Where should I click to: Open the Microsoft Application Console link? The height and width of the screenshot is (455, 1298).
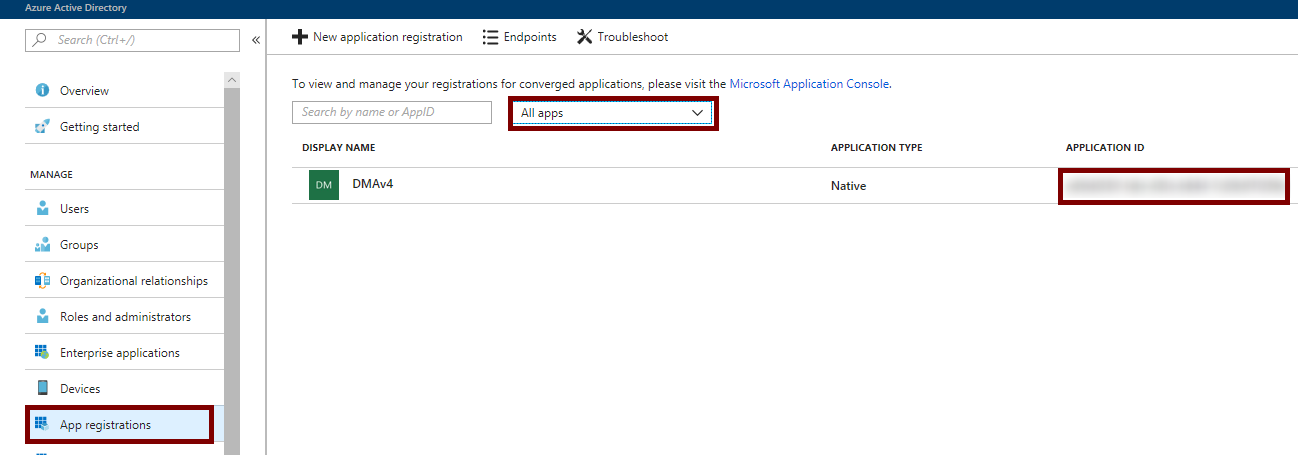coord(809,84)
